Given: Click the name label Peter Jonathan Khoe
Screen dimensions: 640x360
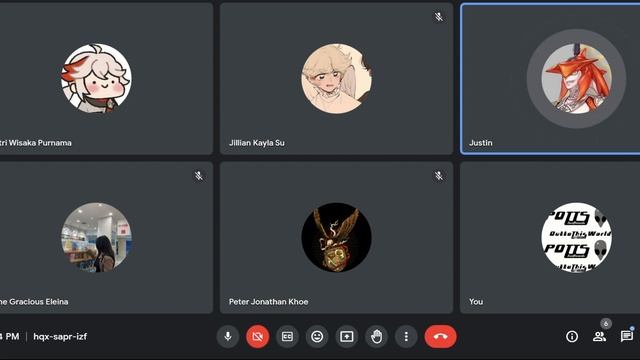Looking at the screenshot, I should coord(269,302).
